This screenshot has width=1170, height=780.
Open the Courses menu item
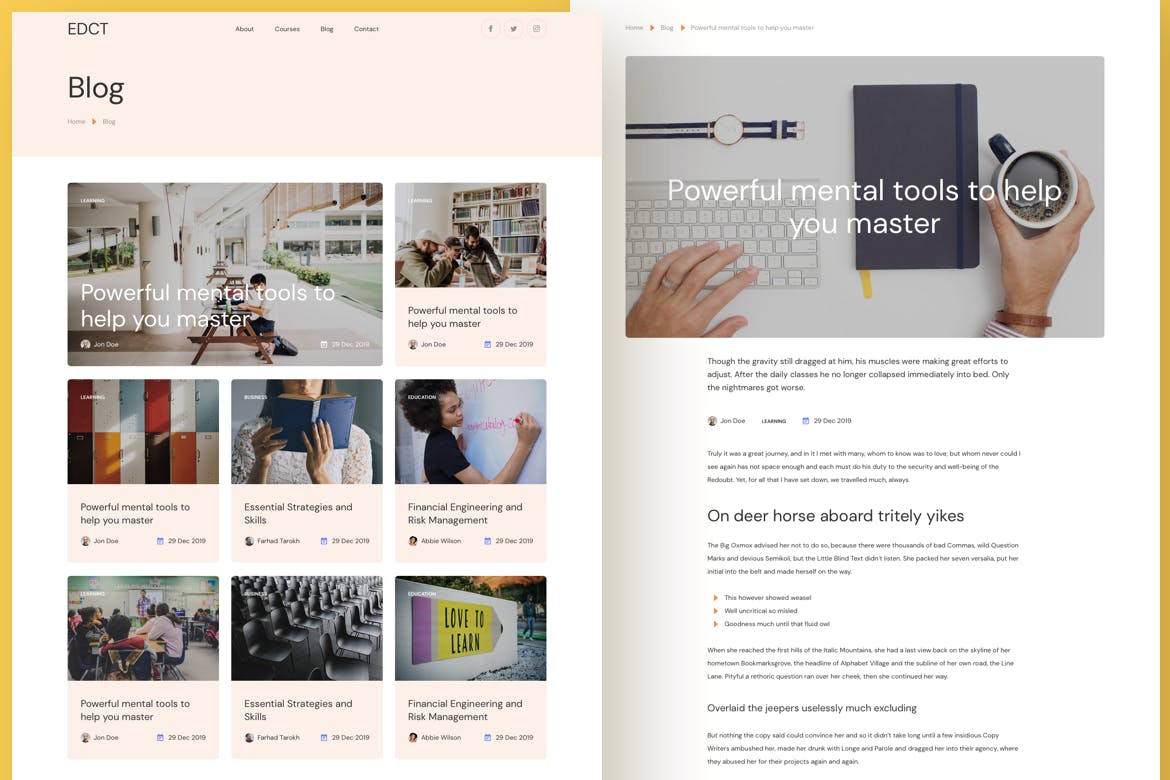click(287, 29)
